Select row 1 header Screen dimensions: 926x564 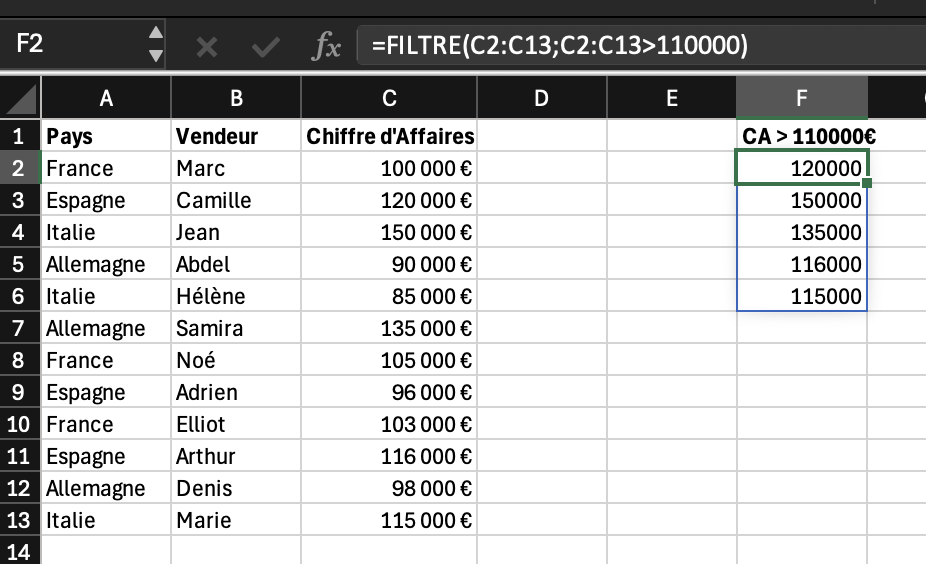click(19, 136)
